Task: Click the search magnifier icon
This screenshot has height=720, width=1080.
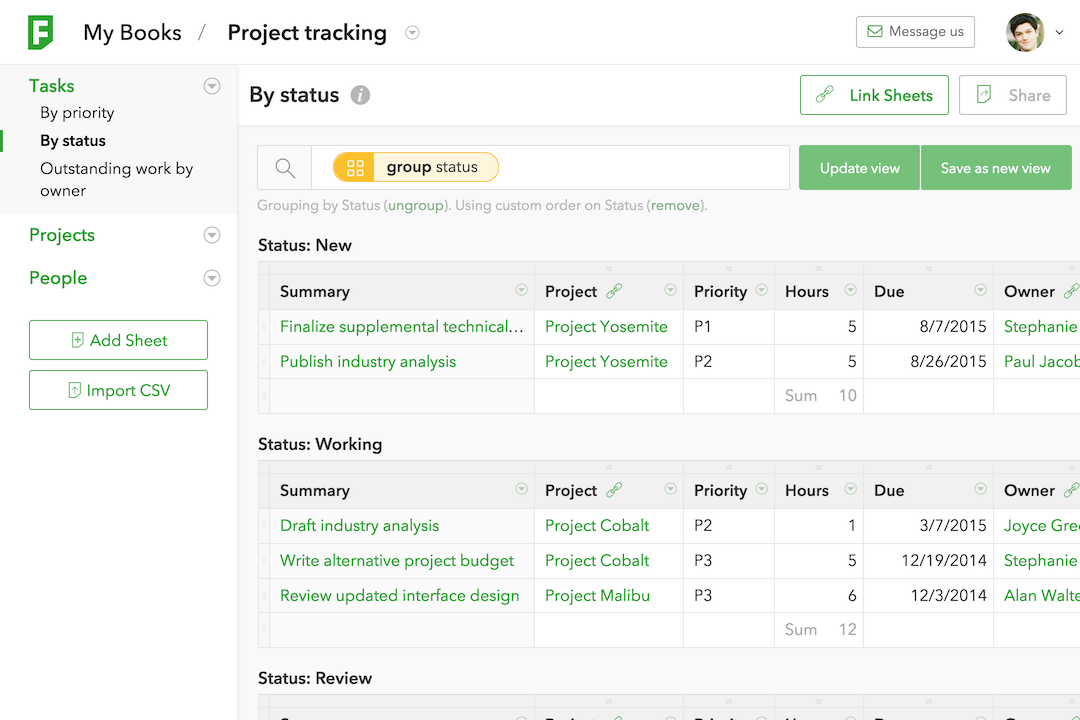Action: tap(285, 168)
